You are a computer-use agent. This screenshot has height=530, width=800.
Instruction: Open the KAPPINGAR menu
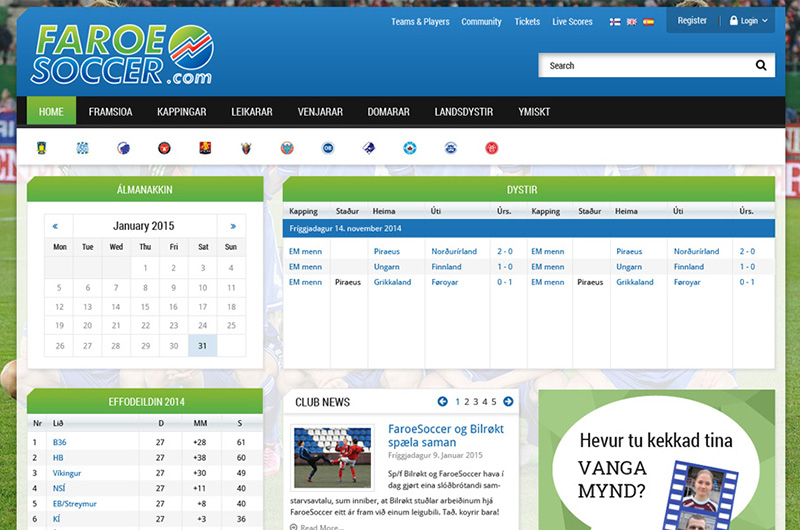[182, 112]
